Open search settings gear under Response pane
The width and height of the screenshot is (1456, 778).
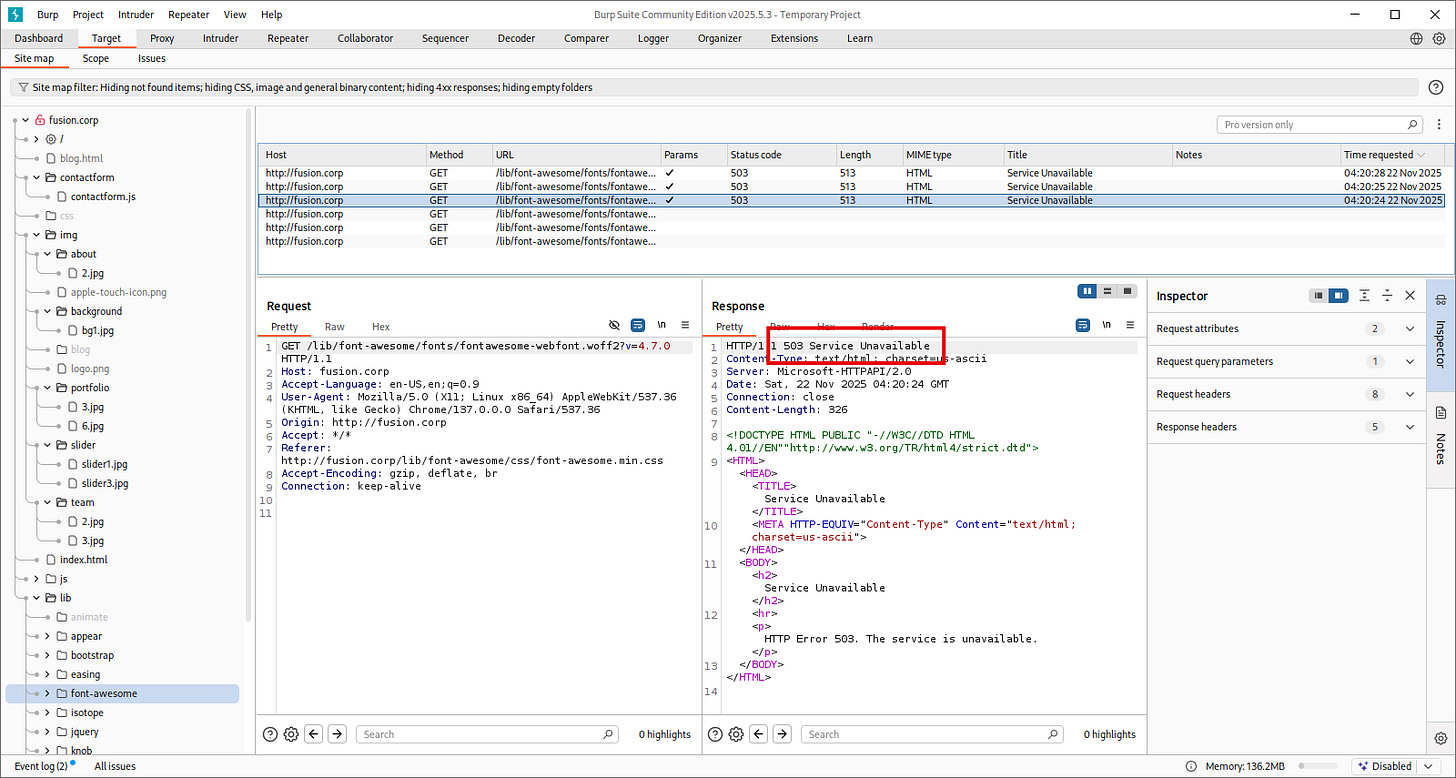(x=736, y=734)
